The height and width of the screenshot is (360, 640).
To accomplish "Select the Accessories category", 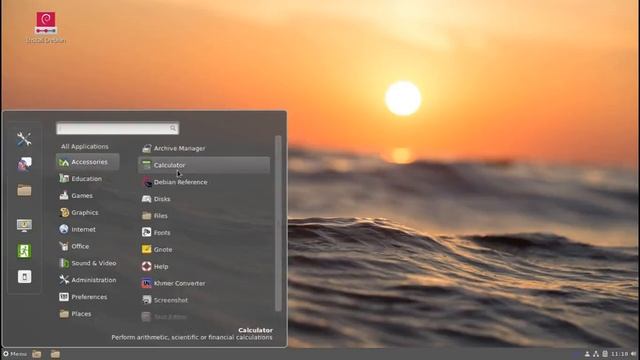I will 88,162.
